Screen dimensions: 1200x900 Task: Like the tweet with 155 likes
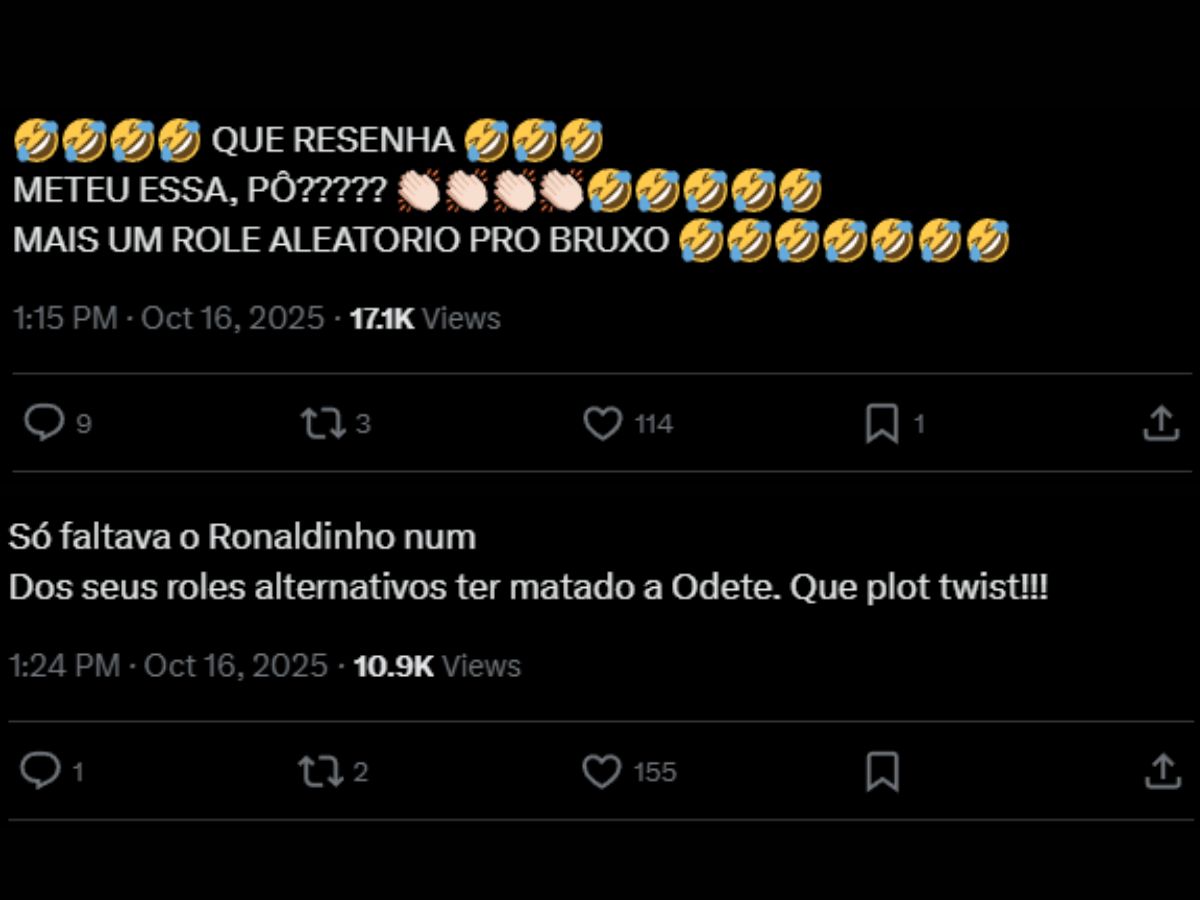pos(602,771)
